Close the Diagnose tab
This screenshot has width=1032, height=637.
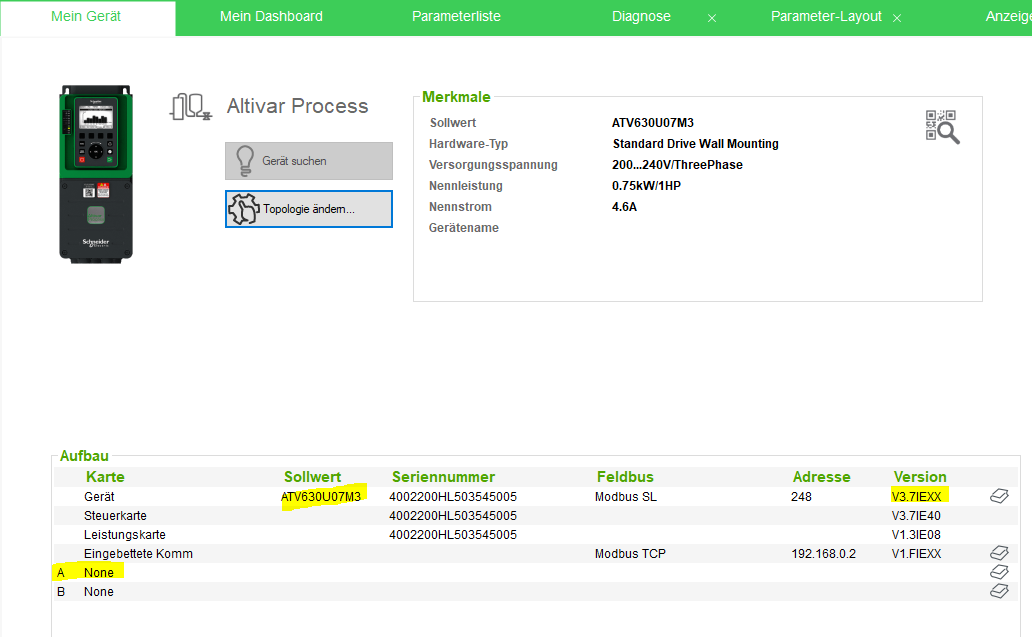711,18
